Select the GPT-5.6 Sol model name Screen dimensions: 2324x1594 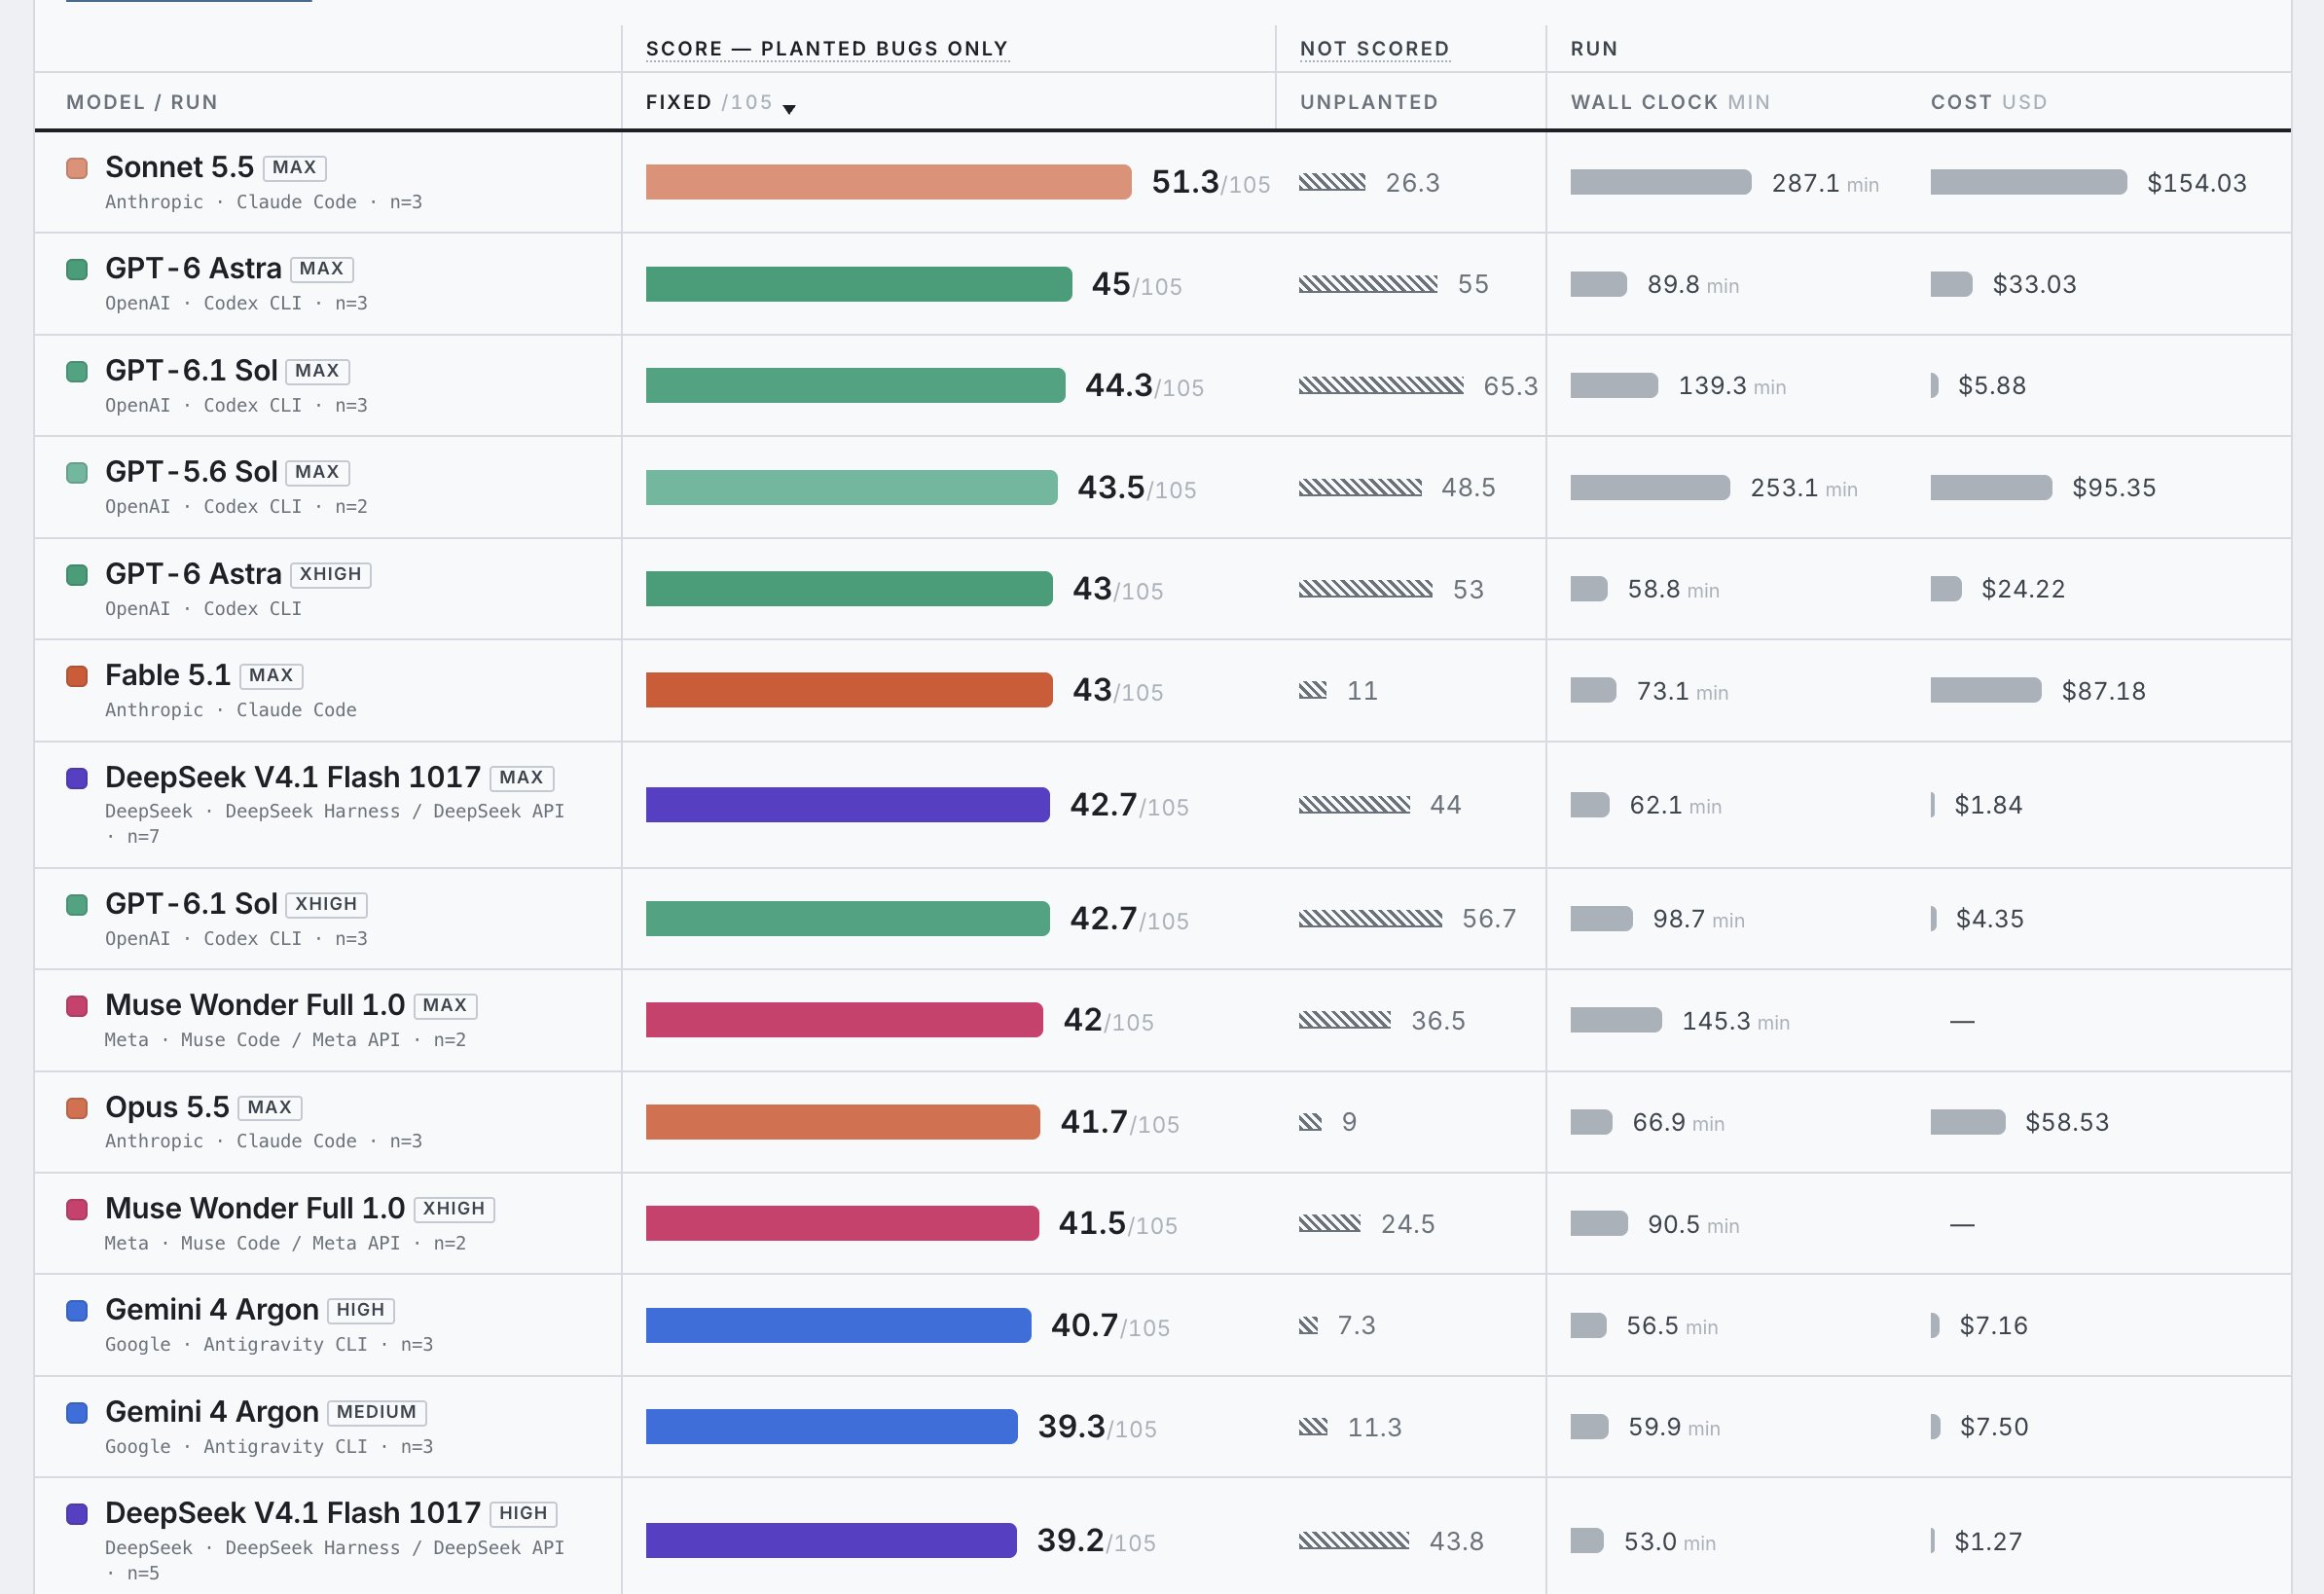click(x=191, y=471)
